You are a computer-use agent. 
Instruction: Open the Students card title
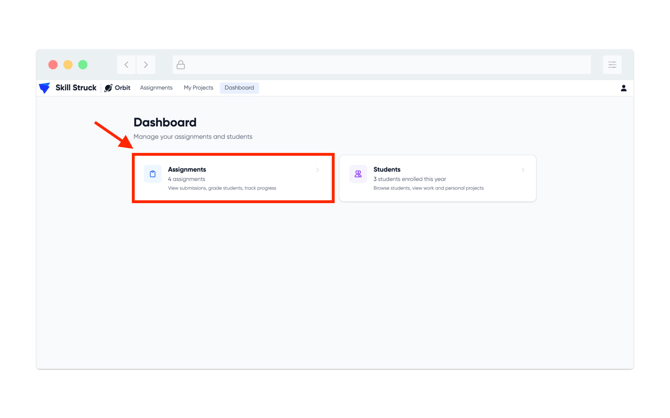pyautogui.click(x=387, y=170)
